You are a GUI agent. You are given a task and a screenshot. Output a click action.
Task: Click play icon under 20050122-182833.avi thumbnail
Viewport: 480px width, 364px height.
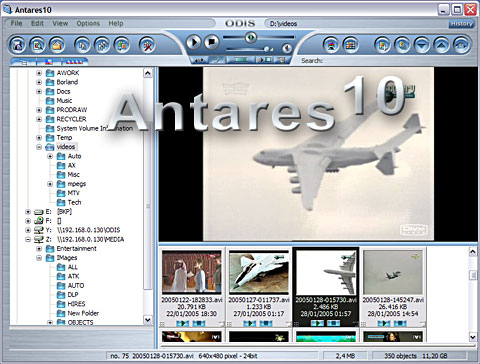pyautogui.click(x=182, y=323)
